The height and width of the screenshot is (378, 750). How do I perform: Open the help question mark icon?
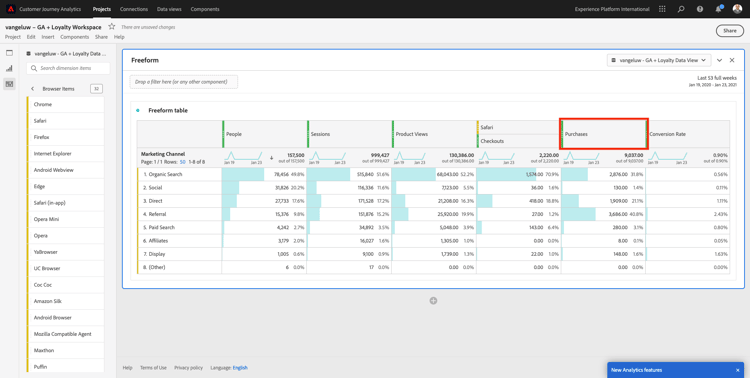[x=700, y=9]
